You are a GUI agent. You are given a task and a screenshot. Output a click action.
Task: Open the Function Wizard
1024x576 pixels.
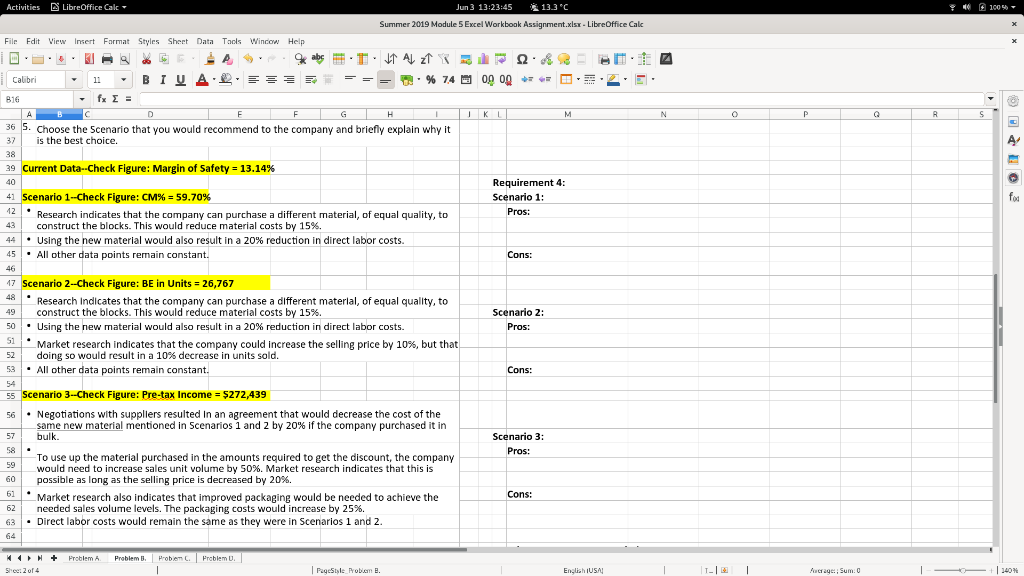[102, 99]
